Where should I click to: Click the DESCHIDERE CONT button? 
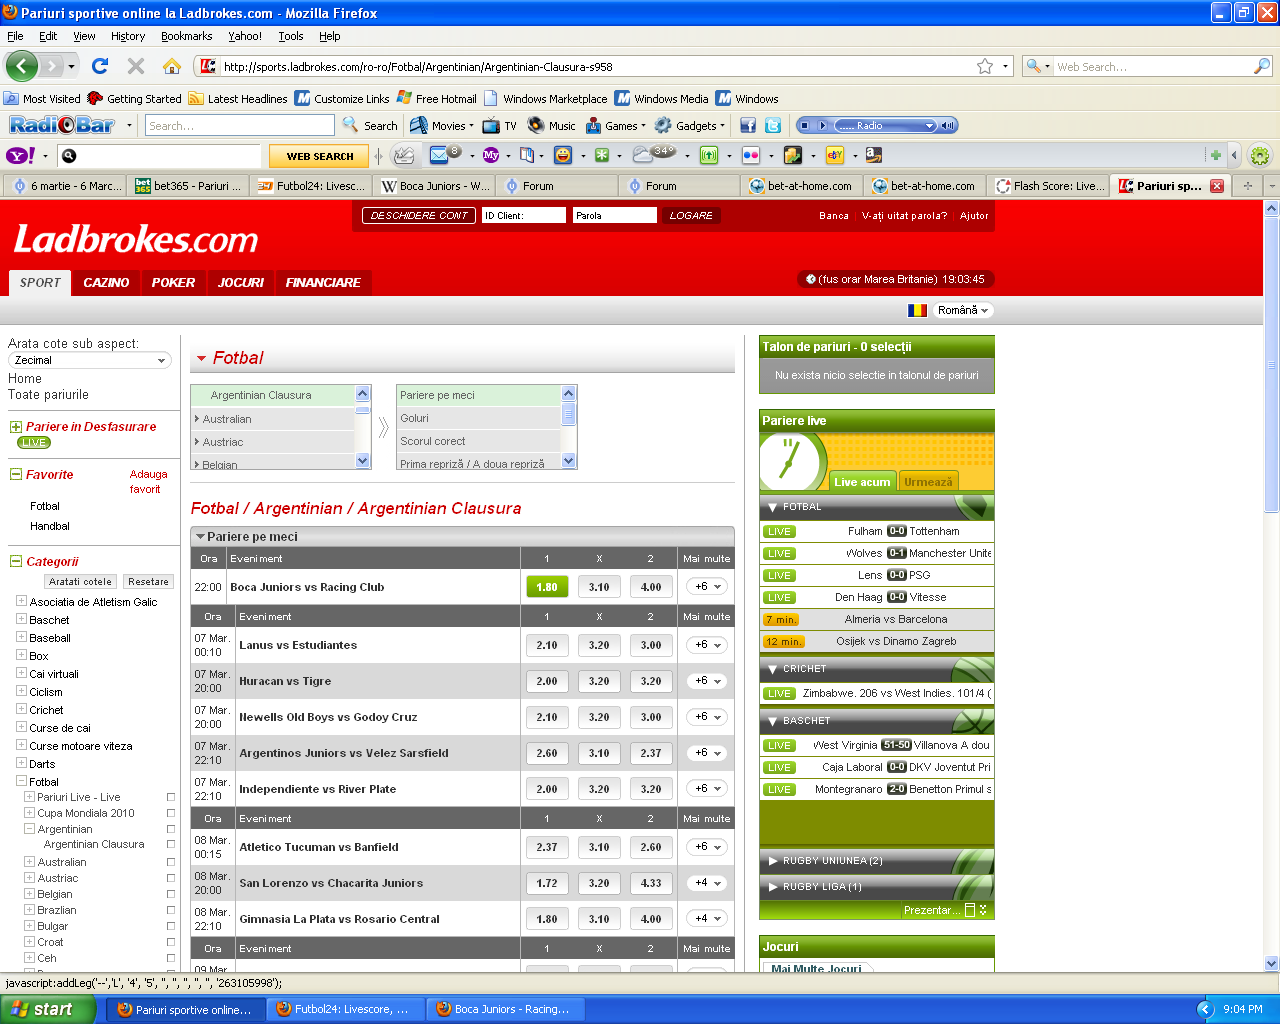tap(419, 215)
